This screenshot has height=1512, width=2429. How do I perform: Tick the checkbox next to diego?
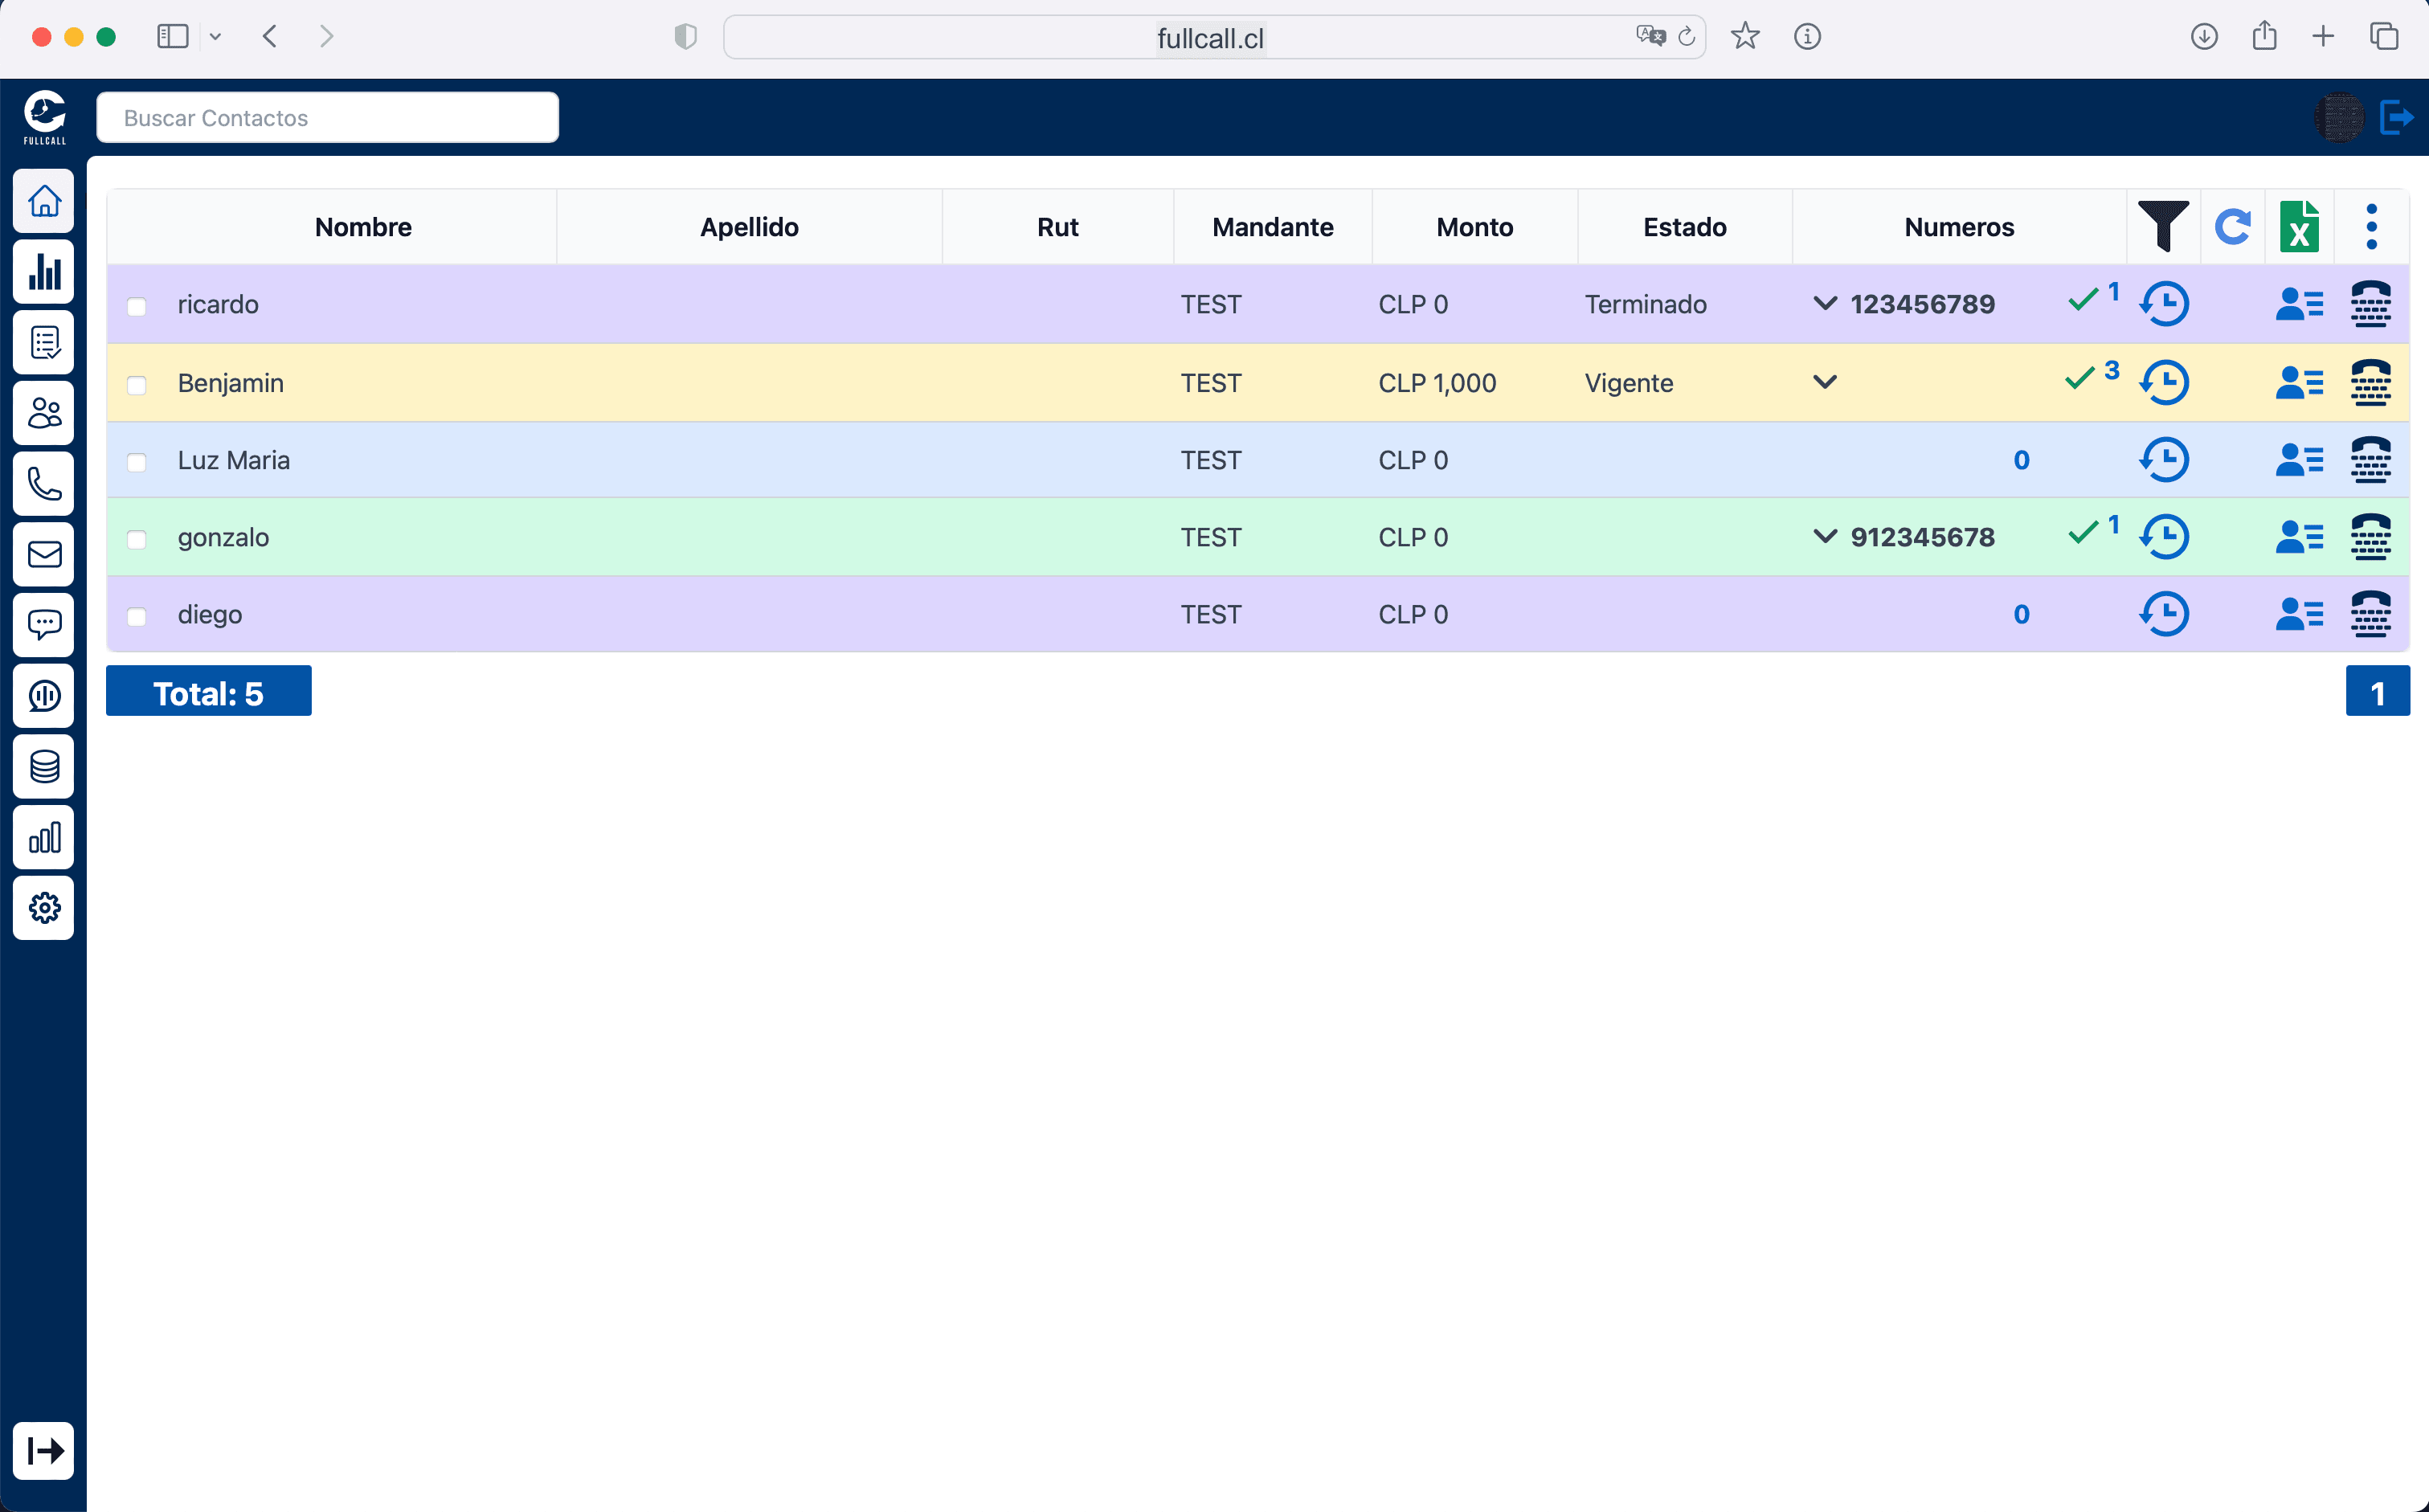point(137,616)
